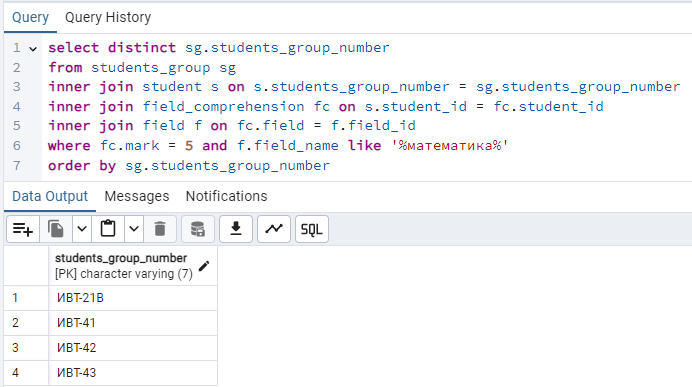Select the cell containing ИВТ-21В
The width and height of the screenshot is (692, 387).
tap(133, 298)
